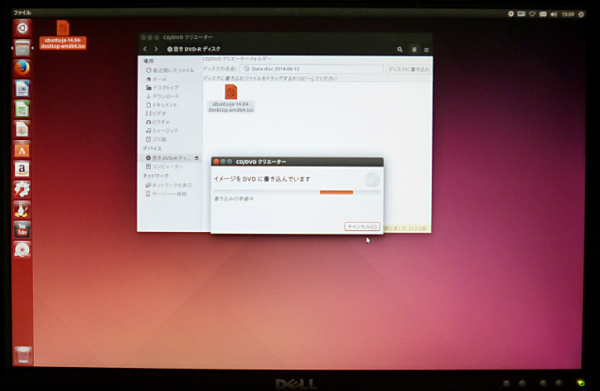Open the sound volume indicator in top panel
This screenshot has height=391, width=600.
554,14
